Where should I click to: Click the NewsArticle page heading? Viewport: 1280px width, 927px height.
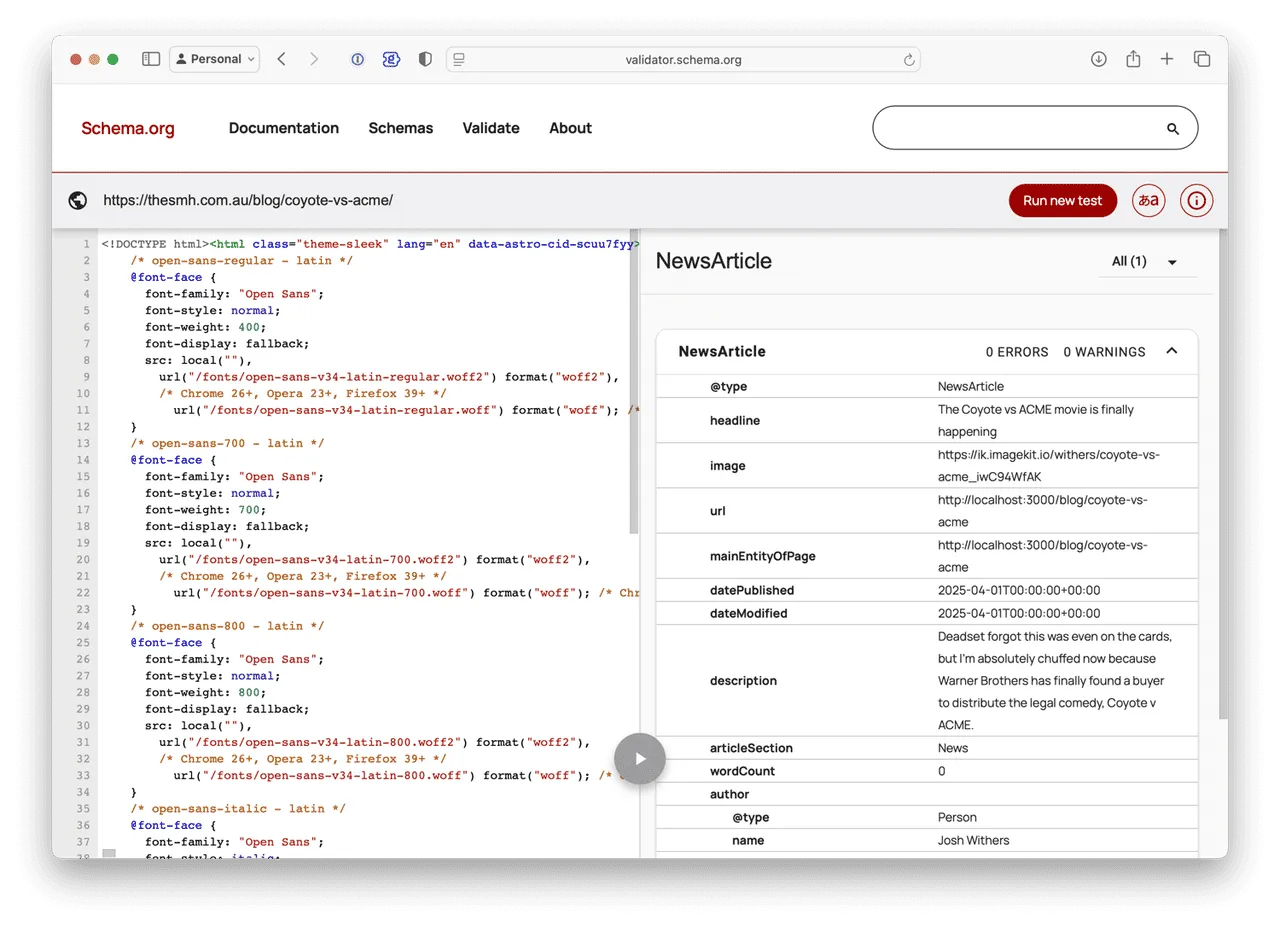(714, 261)
